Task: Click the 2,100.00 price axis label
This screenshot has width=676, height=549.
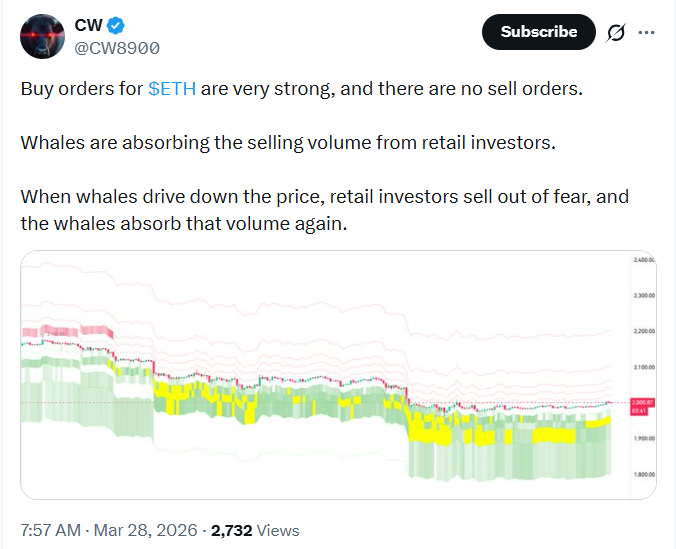Action: coord(641,367)
